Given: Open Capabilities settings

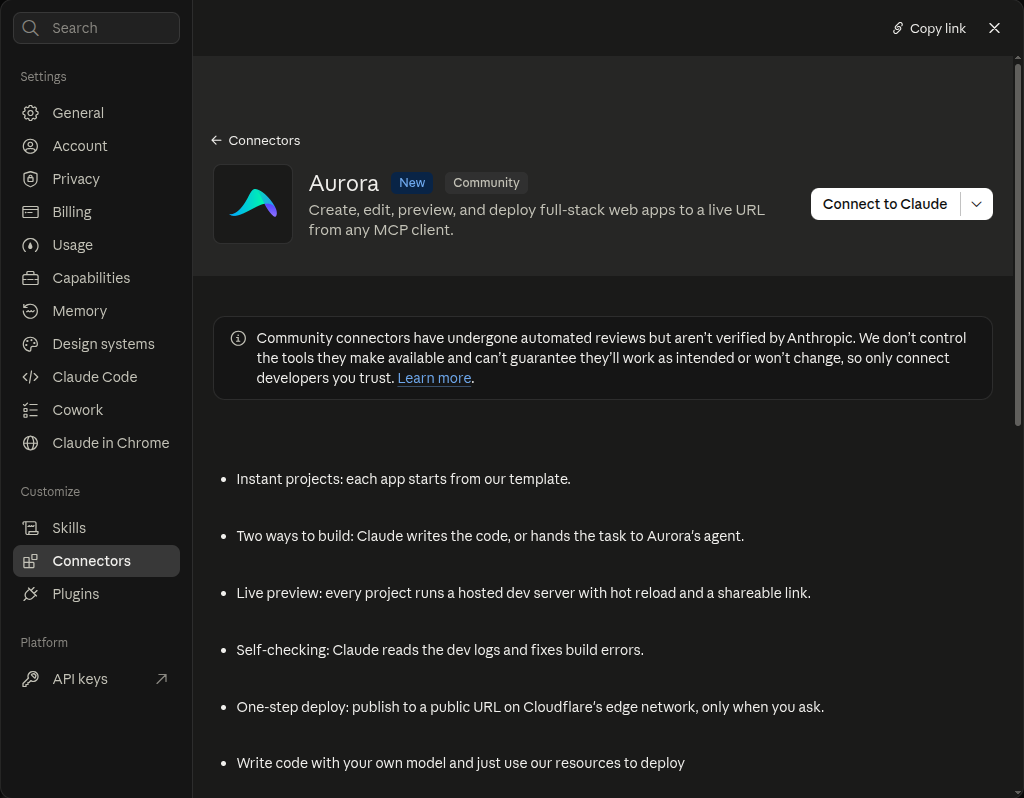Looking at the screenshot, I should [x=96, y=278].
